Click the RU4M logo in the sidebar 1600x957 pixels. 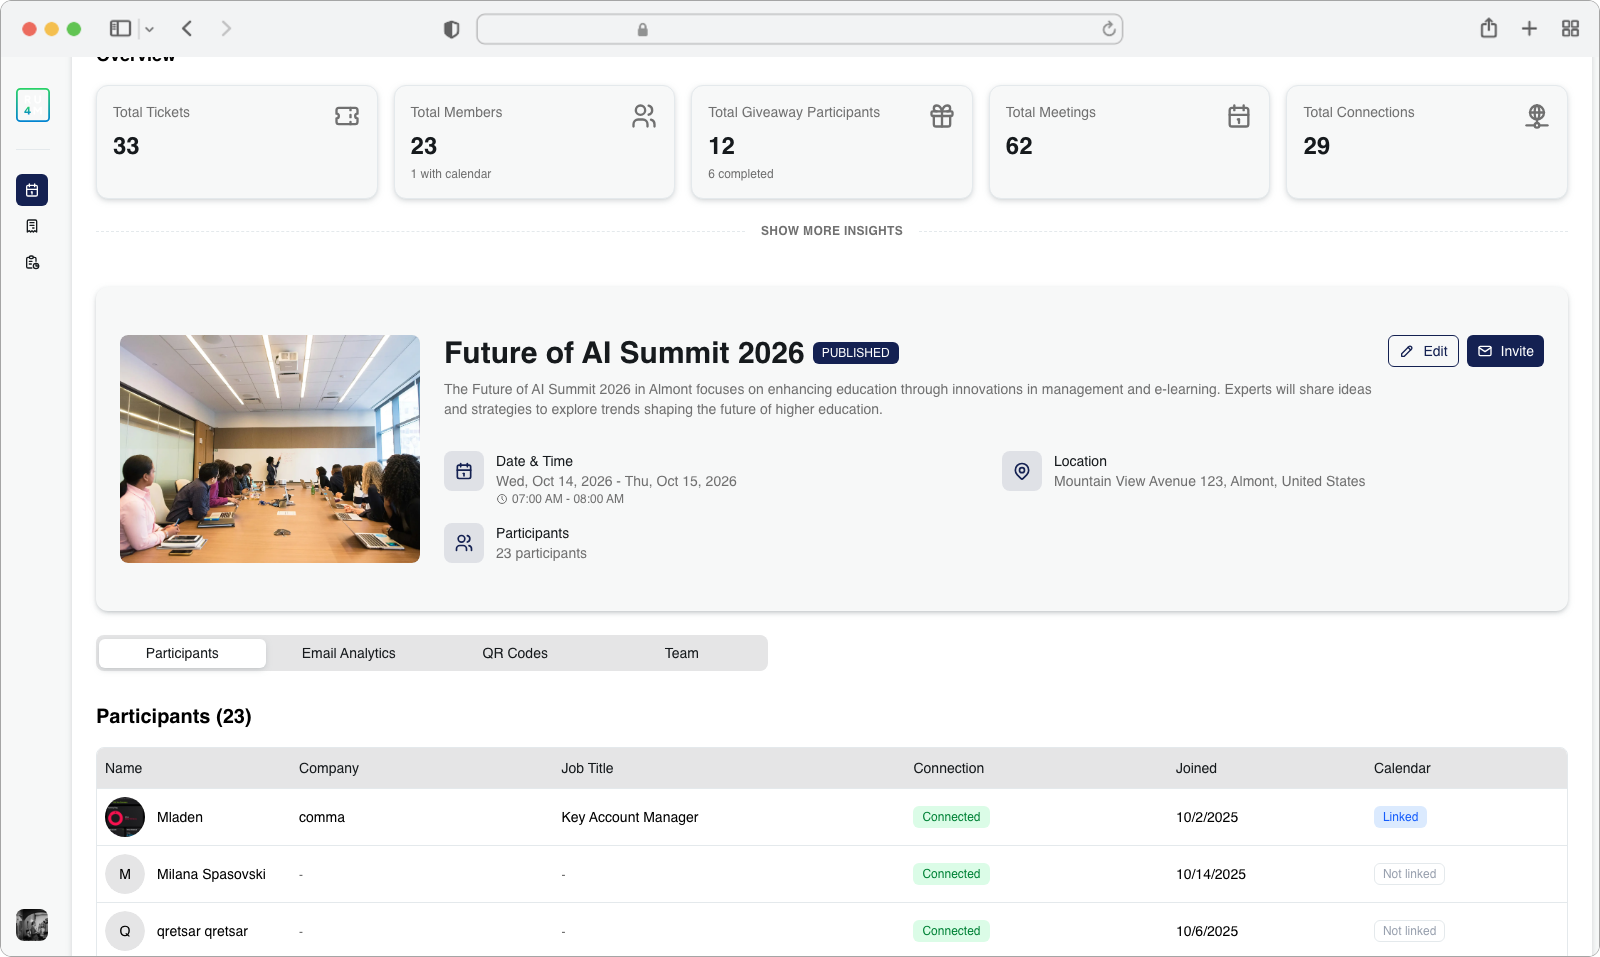pos(31,105)
